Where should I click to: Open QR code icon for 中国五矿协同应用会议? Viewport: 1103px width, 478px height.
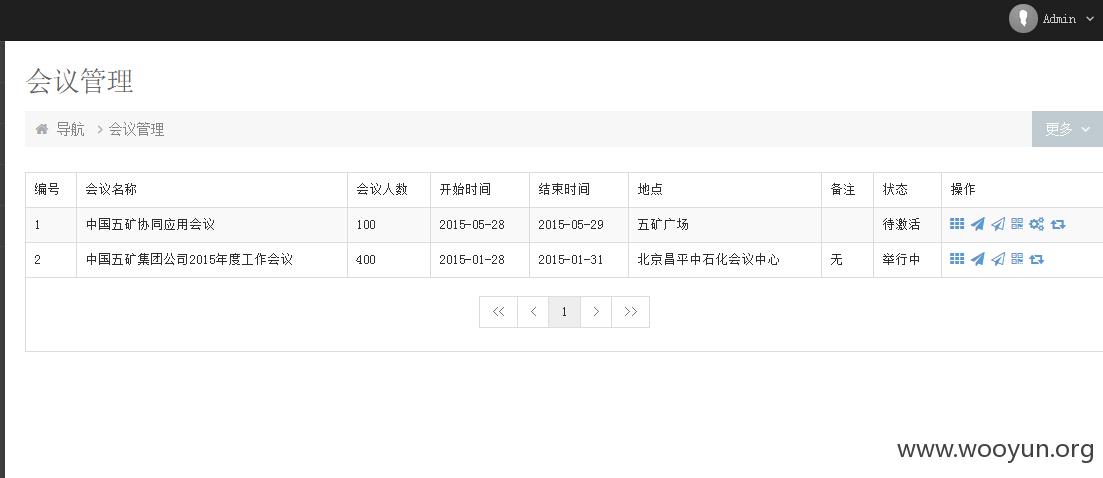[x=1017, y=224]
